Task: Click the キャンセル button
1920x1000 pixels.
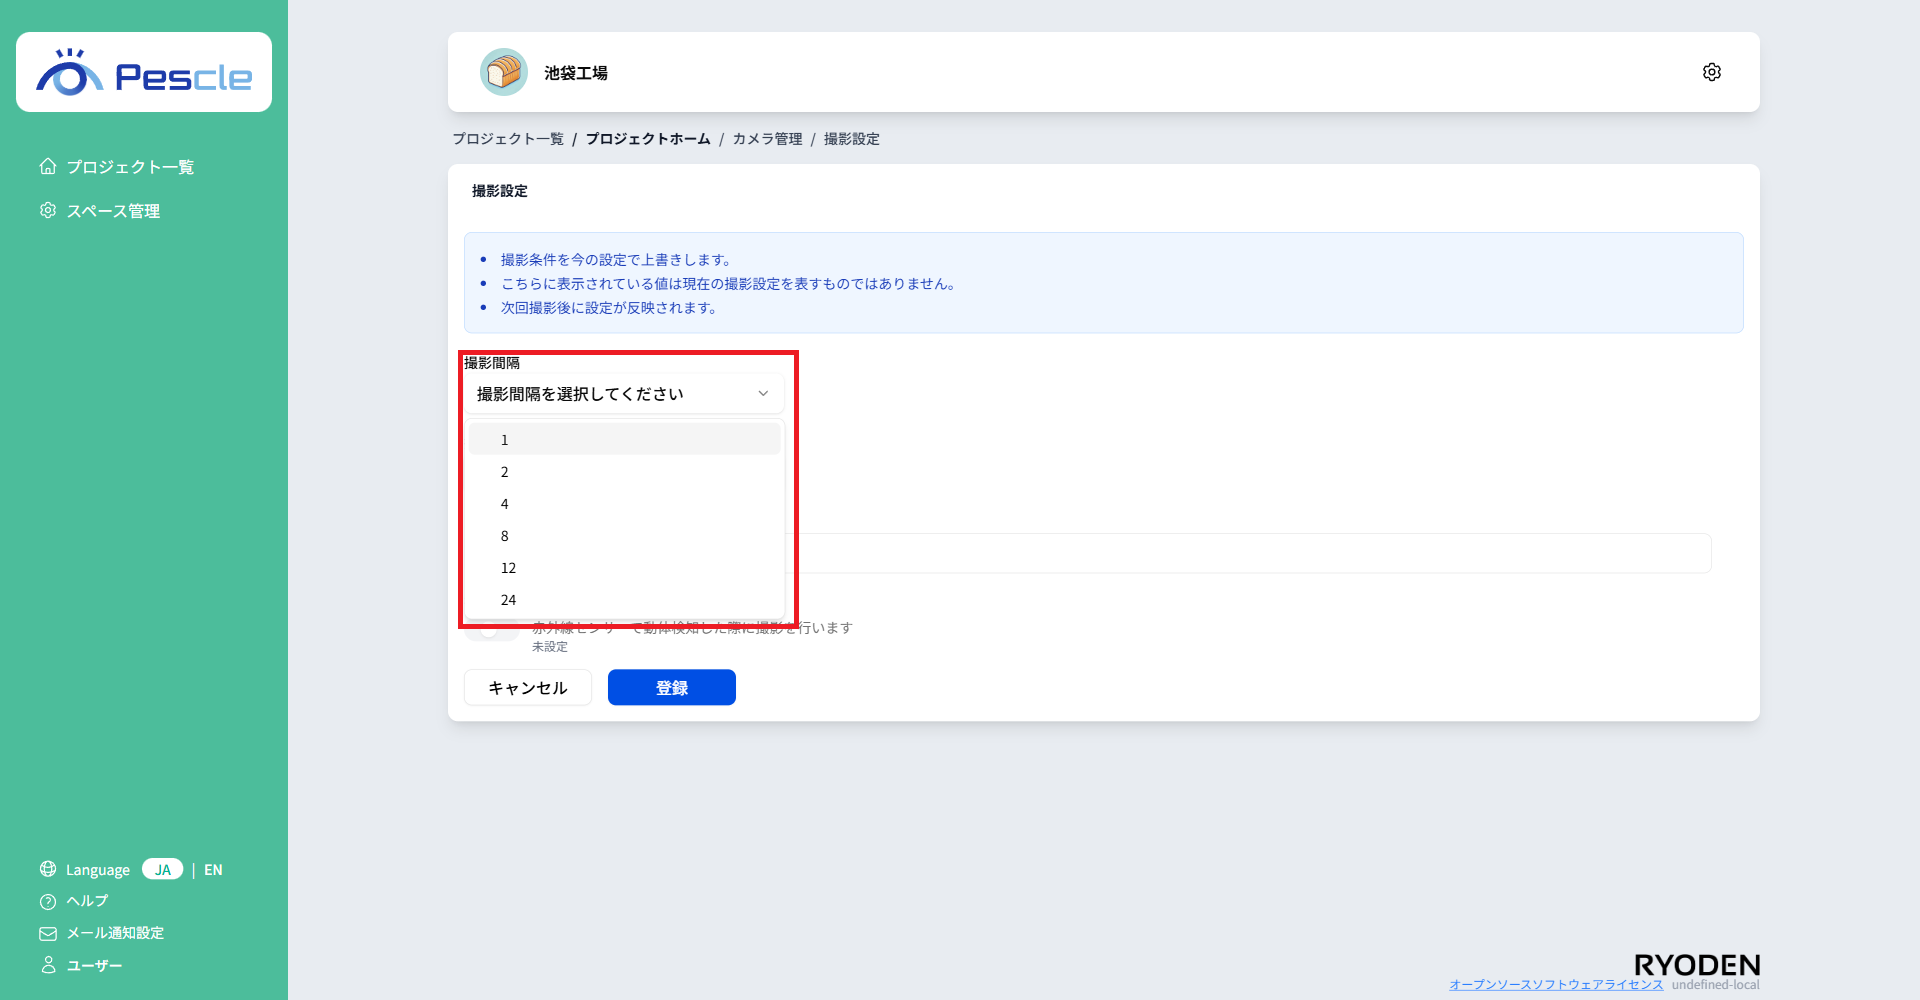Action: (527, 687)
